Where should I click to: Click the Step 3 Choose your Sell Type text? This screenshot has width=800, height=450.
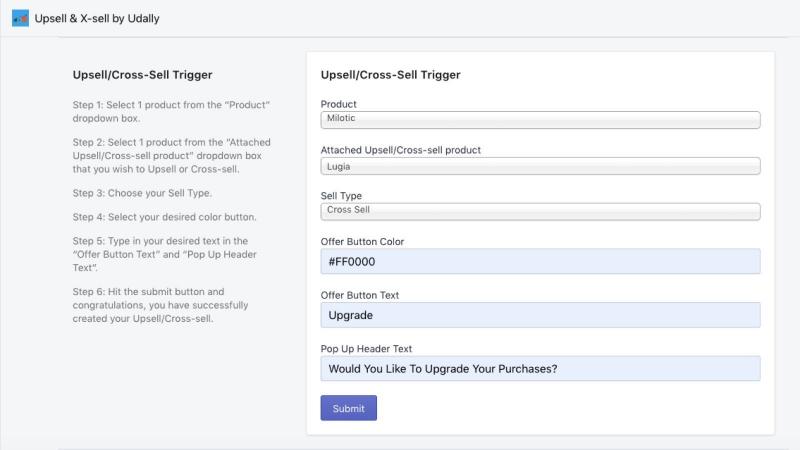(x=142, y=193)
